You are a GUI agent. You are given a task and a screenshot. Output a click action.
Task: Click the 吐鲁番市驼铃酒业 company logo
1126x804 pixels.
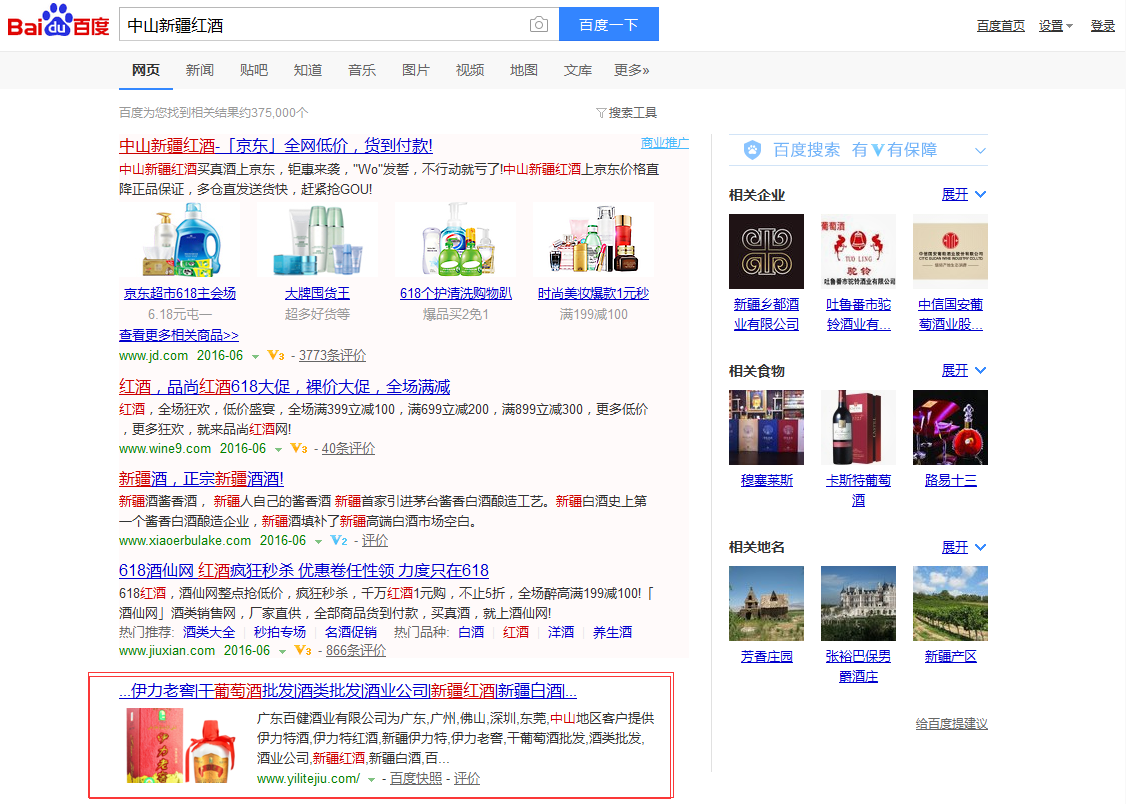pyautogui.click(x=858, y=251)
